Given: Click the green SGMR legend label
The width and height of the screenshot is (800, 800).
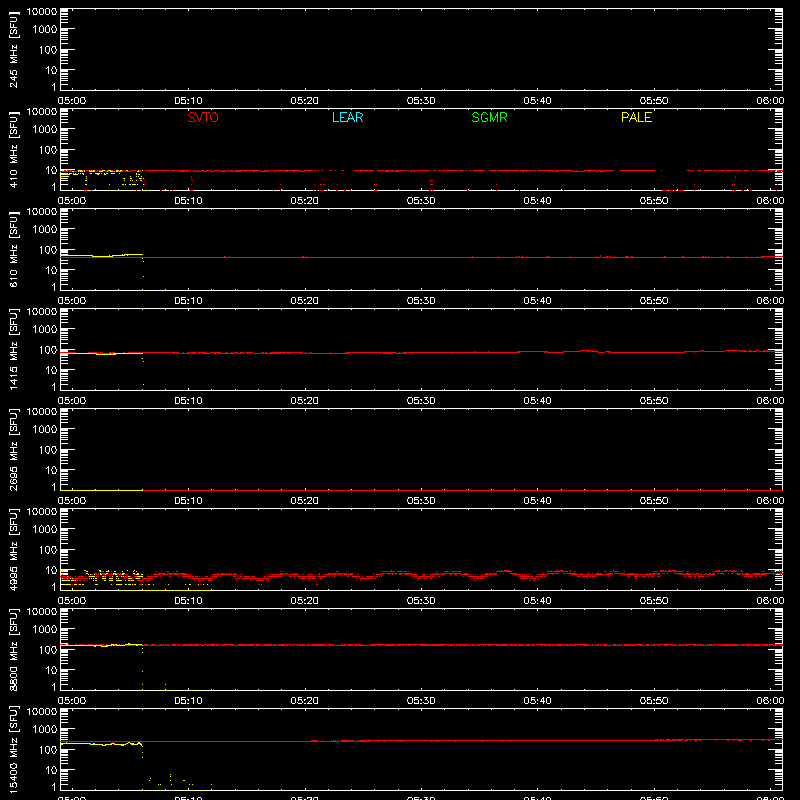Looking at the screenshot, I should point(489,117).
